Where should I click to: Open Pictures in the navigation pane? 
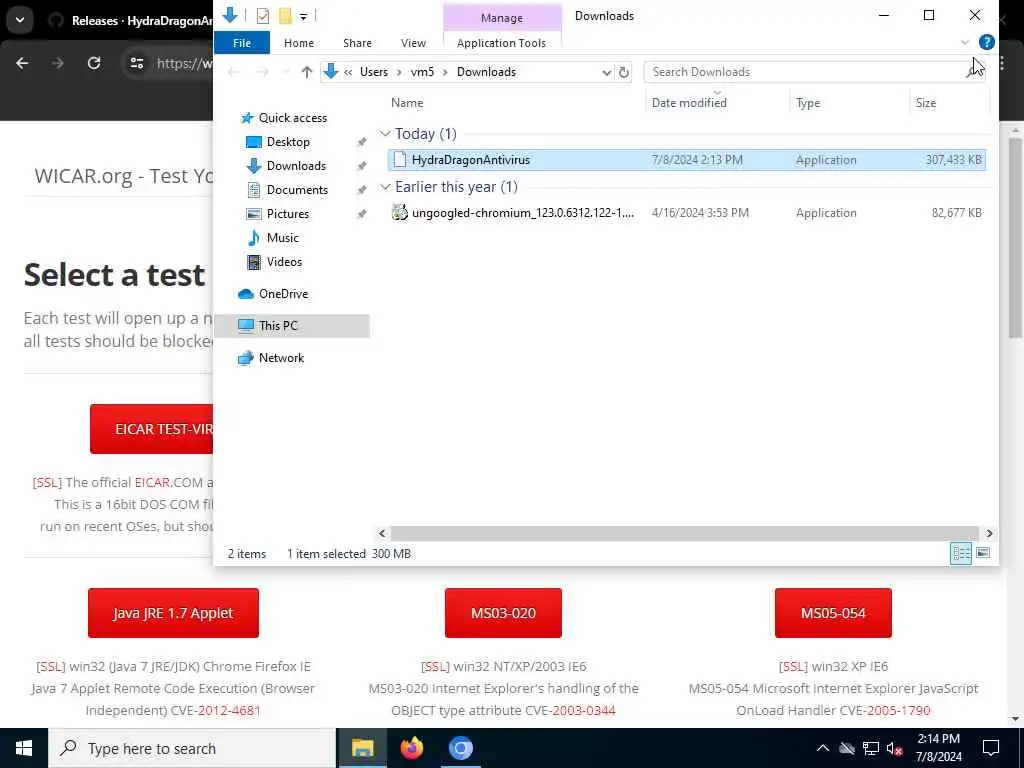point(287,214)
